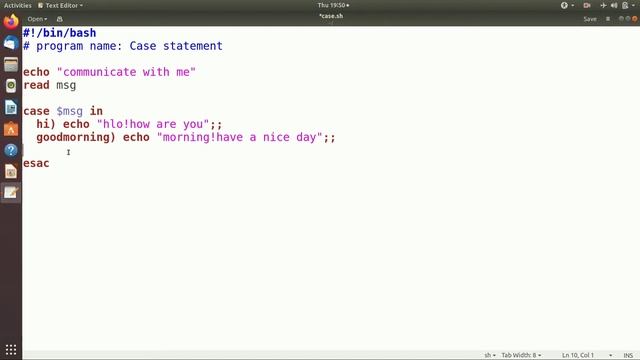Viewport: 640px width, 360px height.
Task: Click the $msg variable in case line
Action: tap(70, 111)
